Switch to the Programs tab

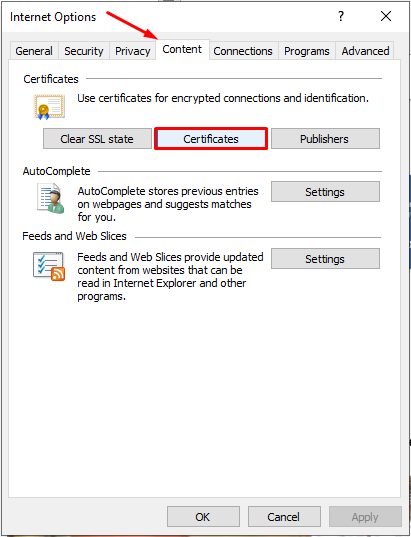(307, 51)
